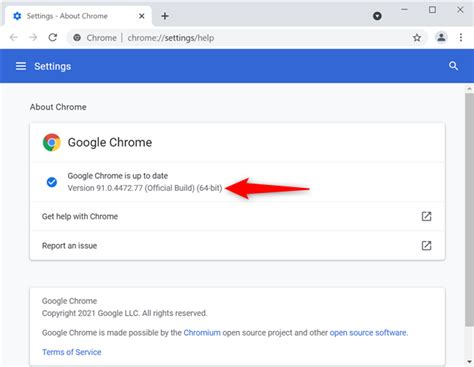The height and width of the screenshot is (367, 474).
Task: Open the Settings hamburger menu
Action: 21,66
